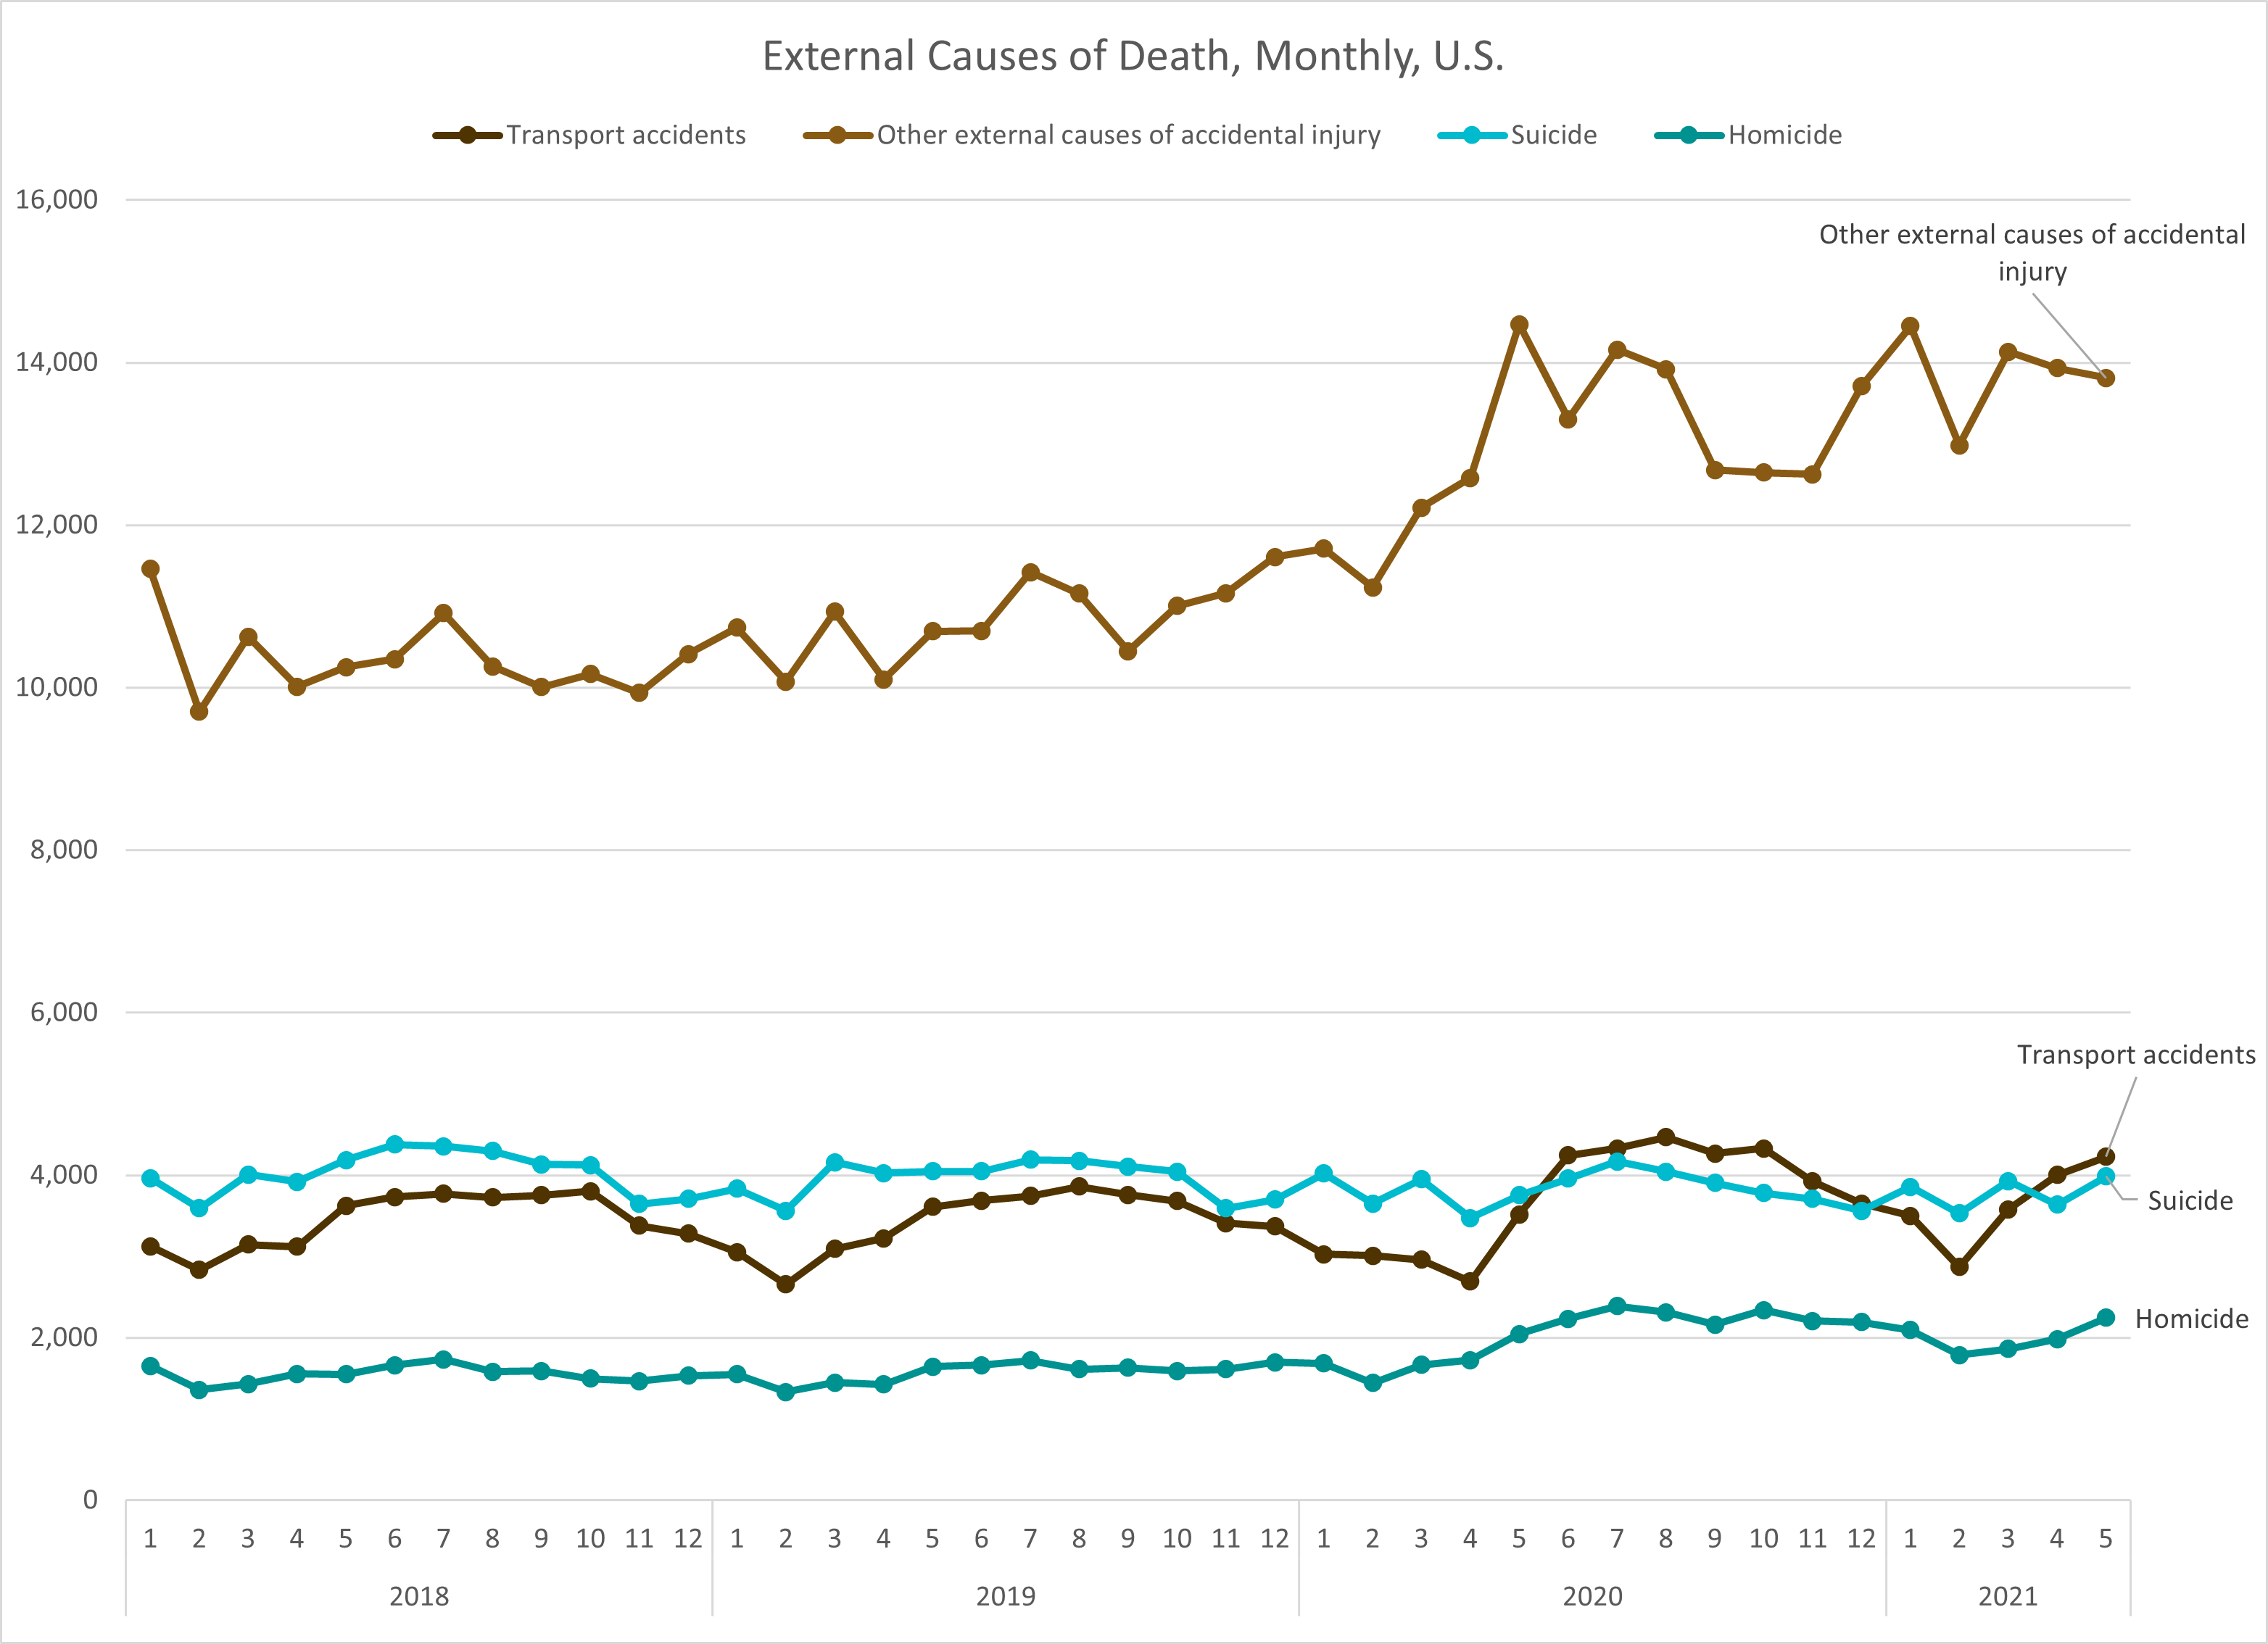
Task: Click the Homicide legend marker
Action: pyautogui.click(x=1689, y=135)
